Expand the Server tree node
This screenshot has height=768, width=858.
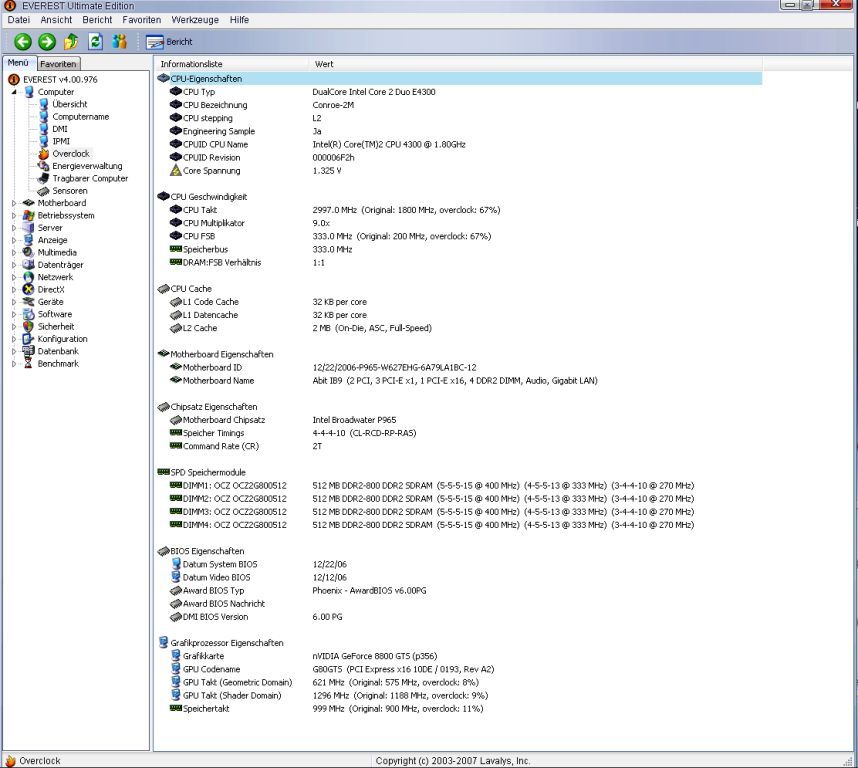click(x=14, y=228)
